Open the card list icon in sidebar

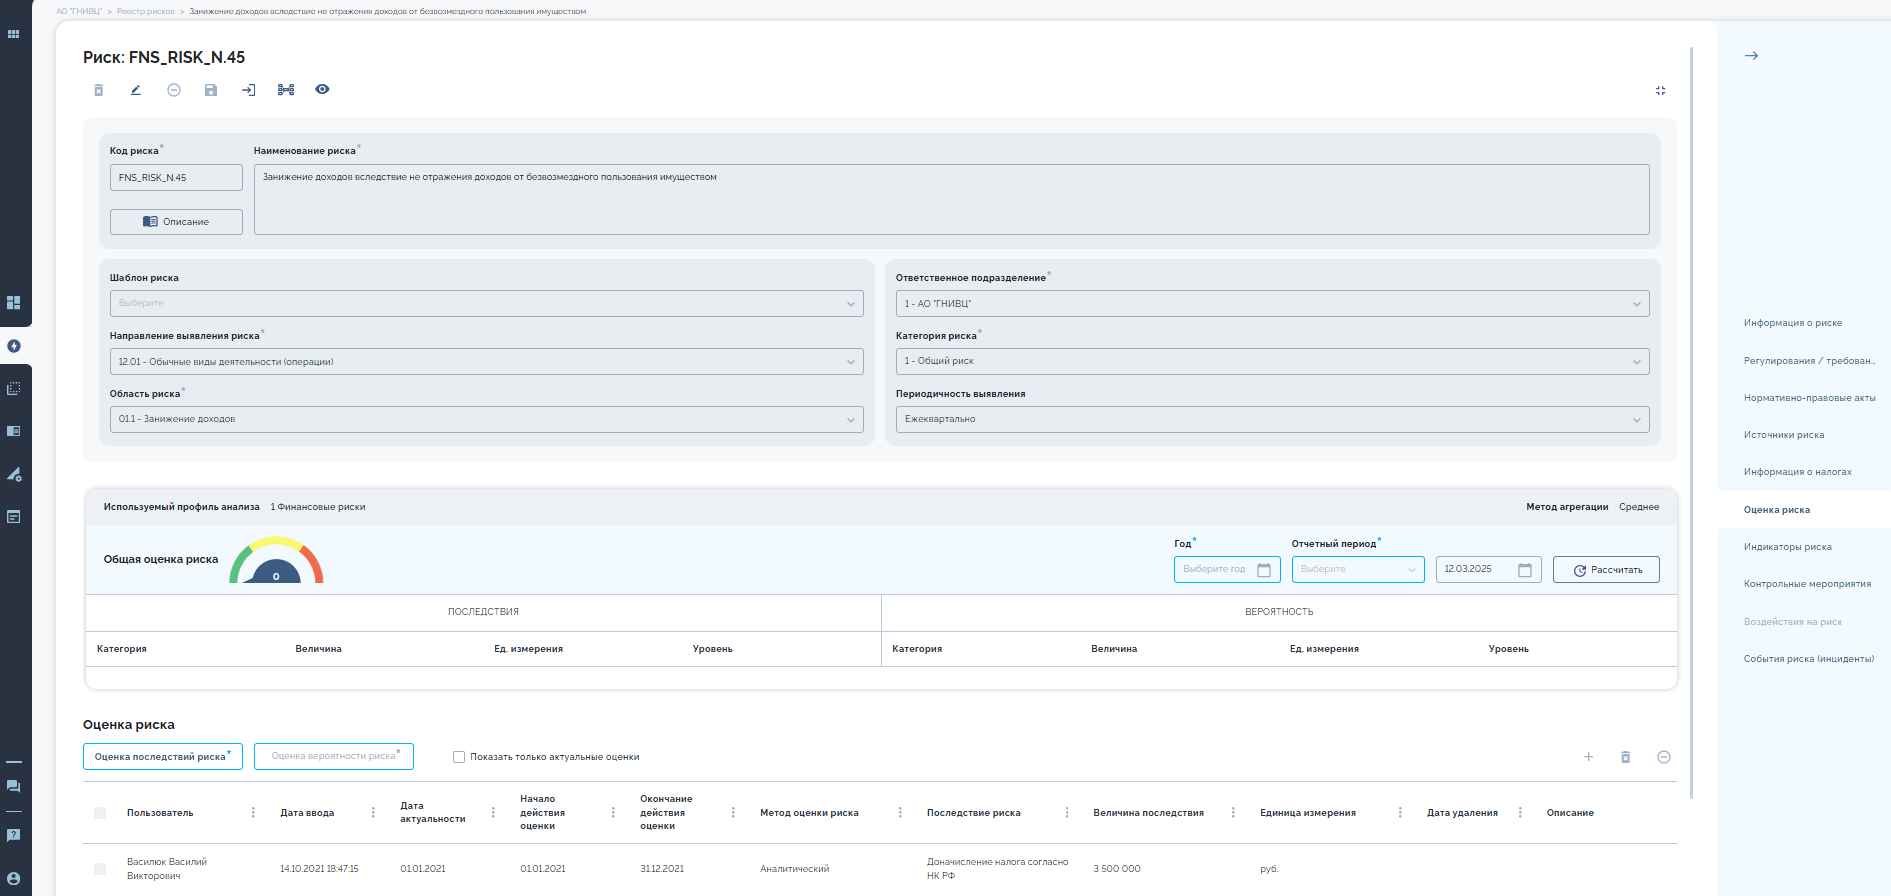(13, 431)
